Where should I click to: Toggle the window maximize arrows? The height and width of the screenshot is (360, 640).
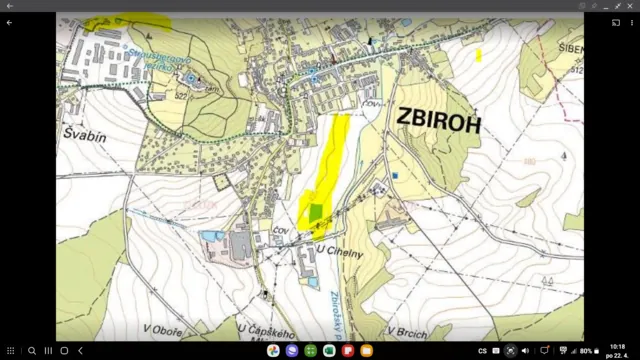pos(618,6)
